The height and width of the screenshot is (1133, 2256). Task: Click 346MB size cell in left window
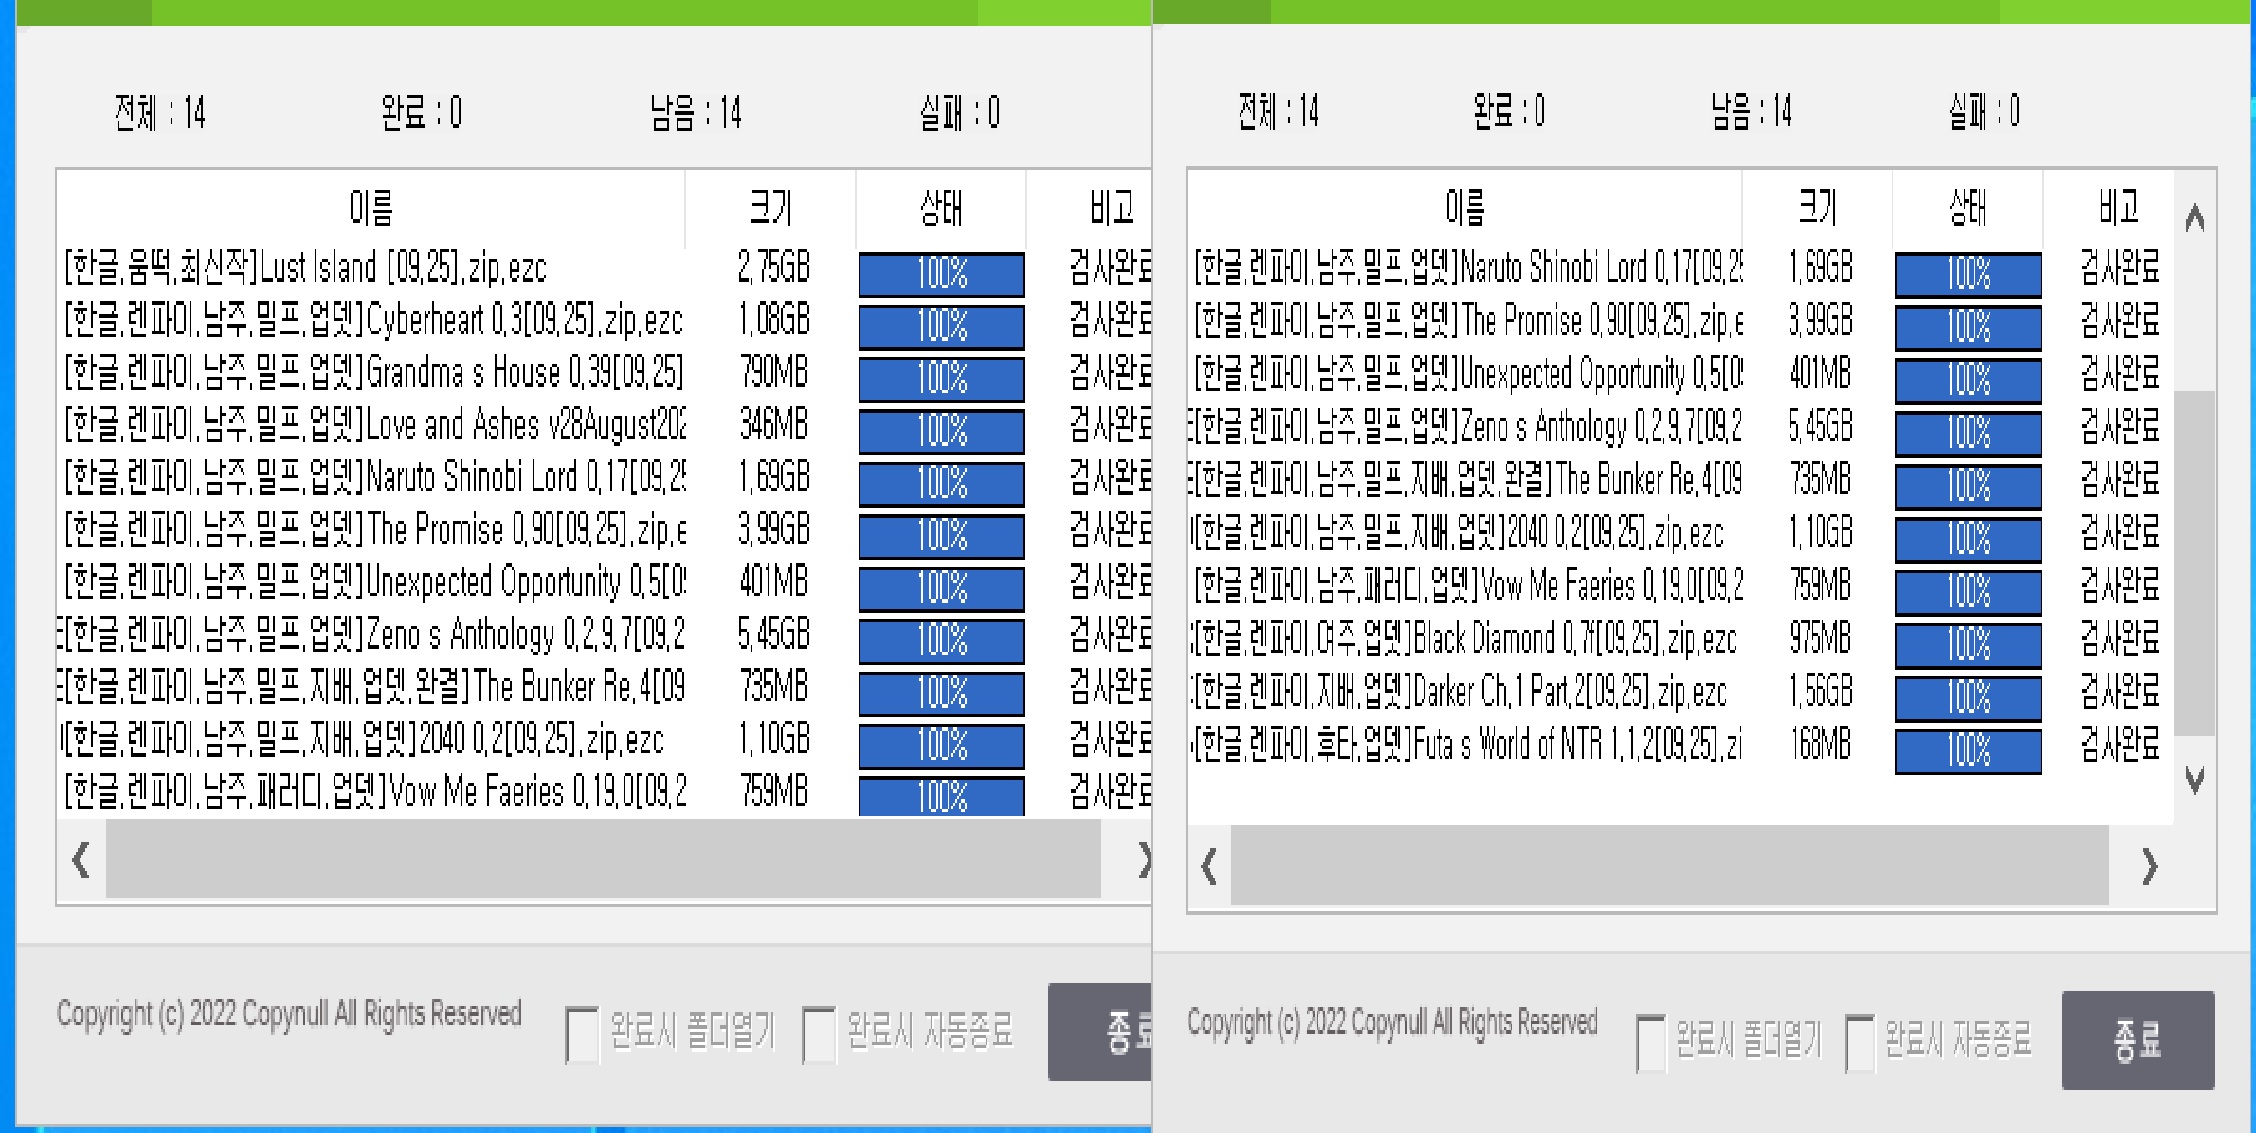773,425
